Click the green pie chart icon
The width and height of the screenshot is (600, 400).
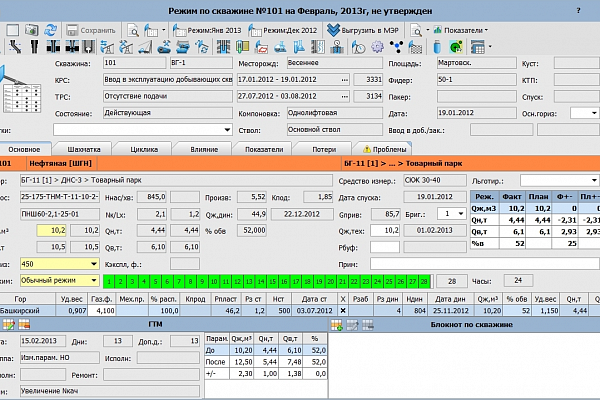click(456, 47)
